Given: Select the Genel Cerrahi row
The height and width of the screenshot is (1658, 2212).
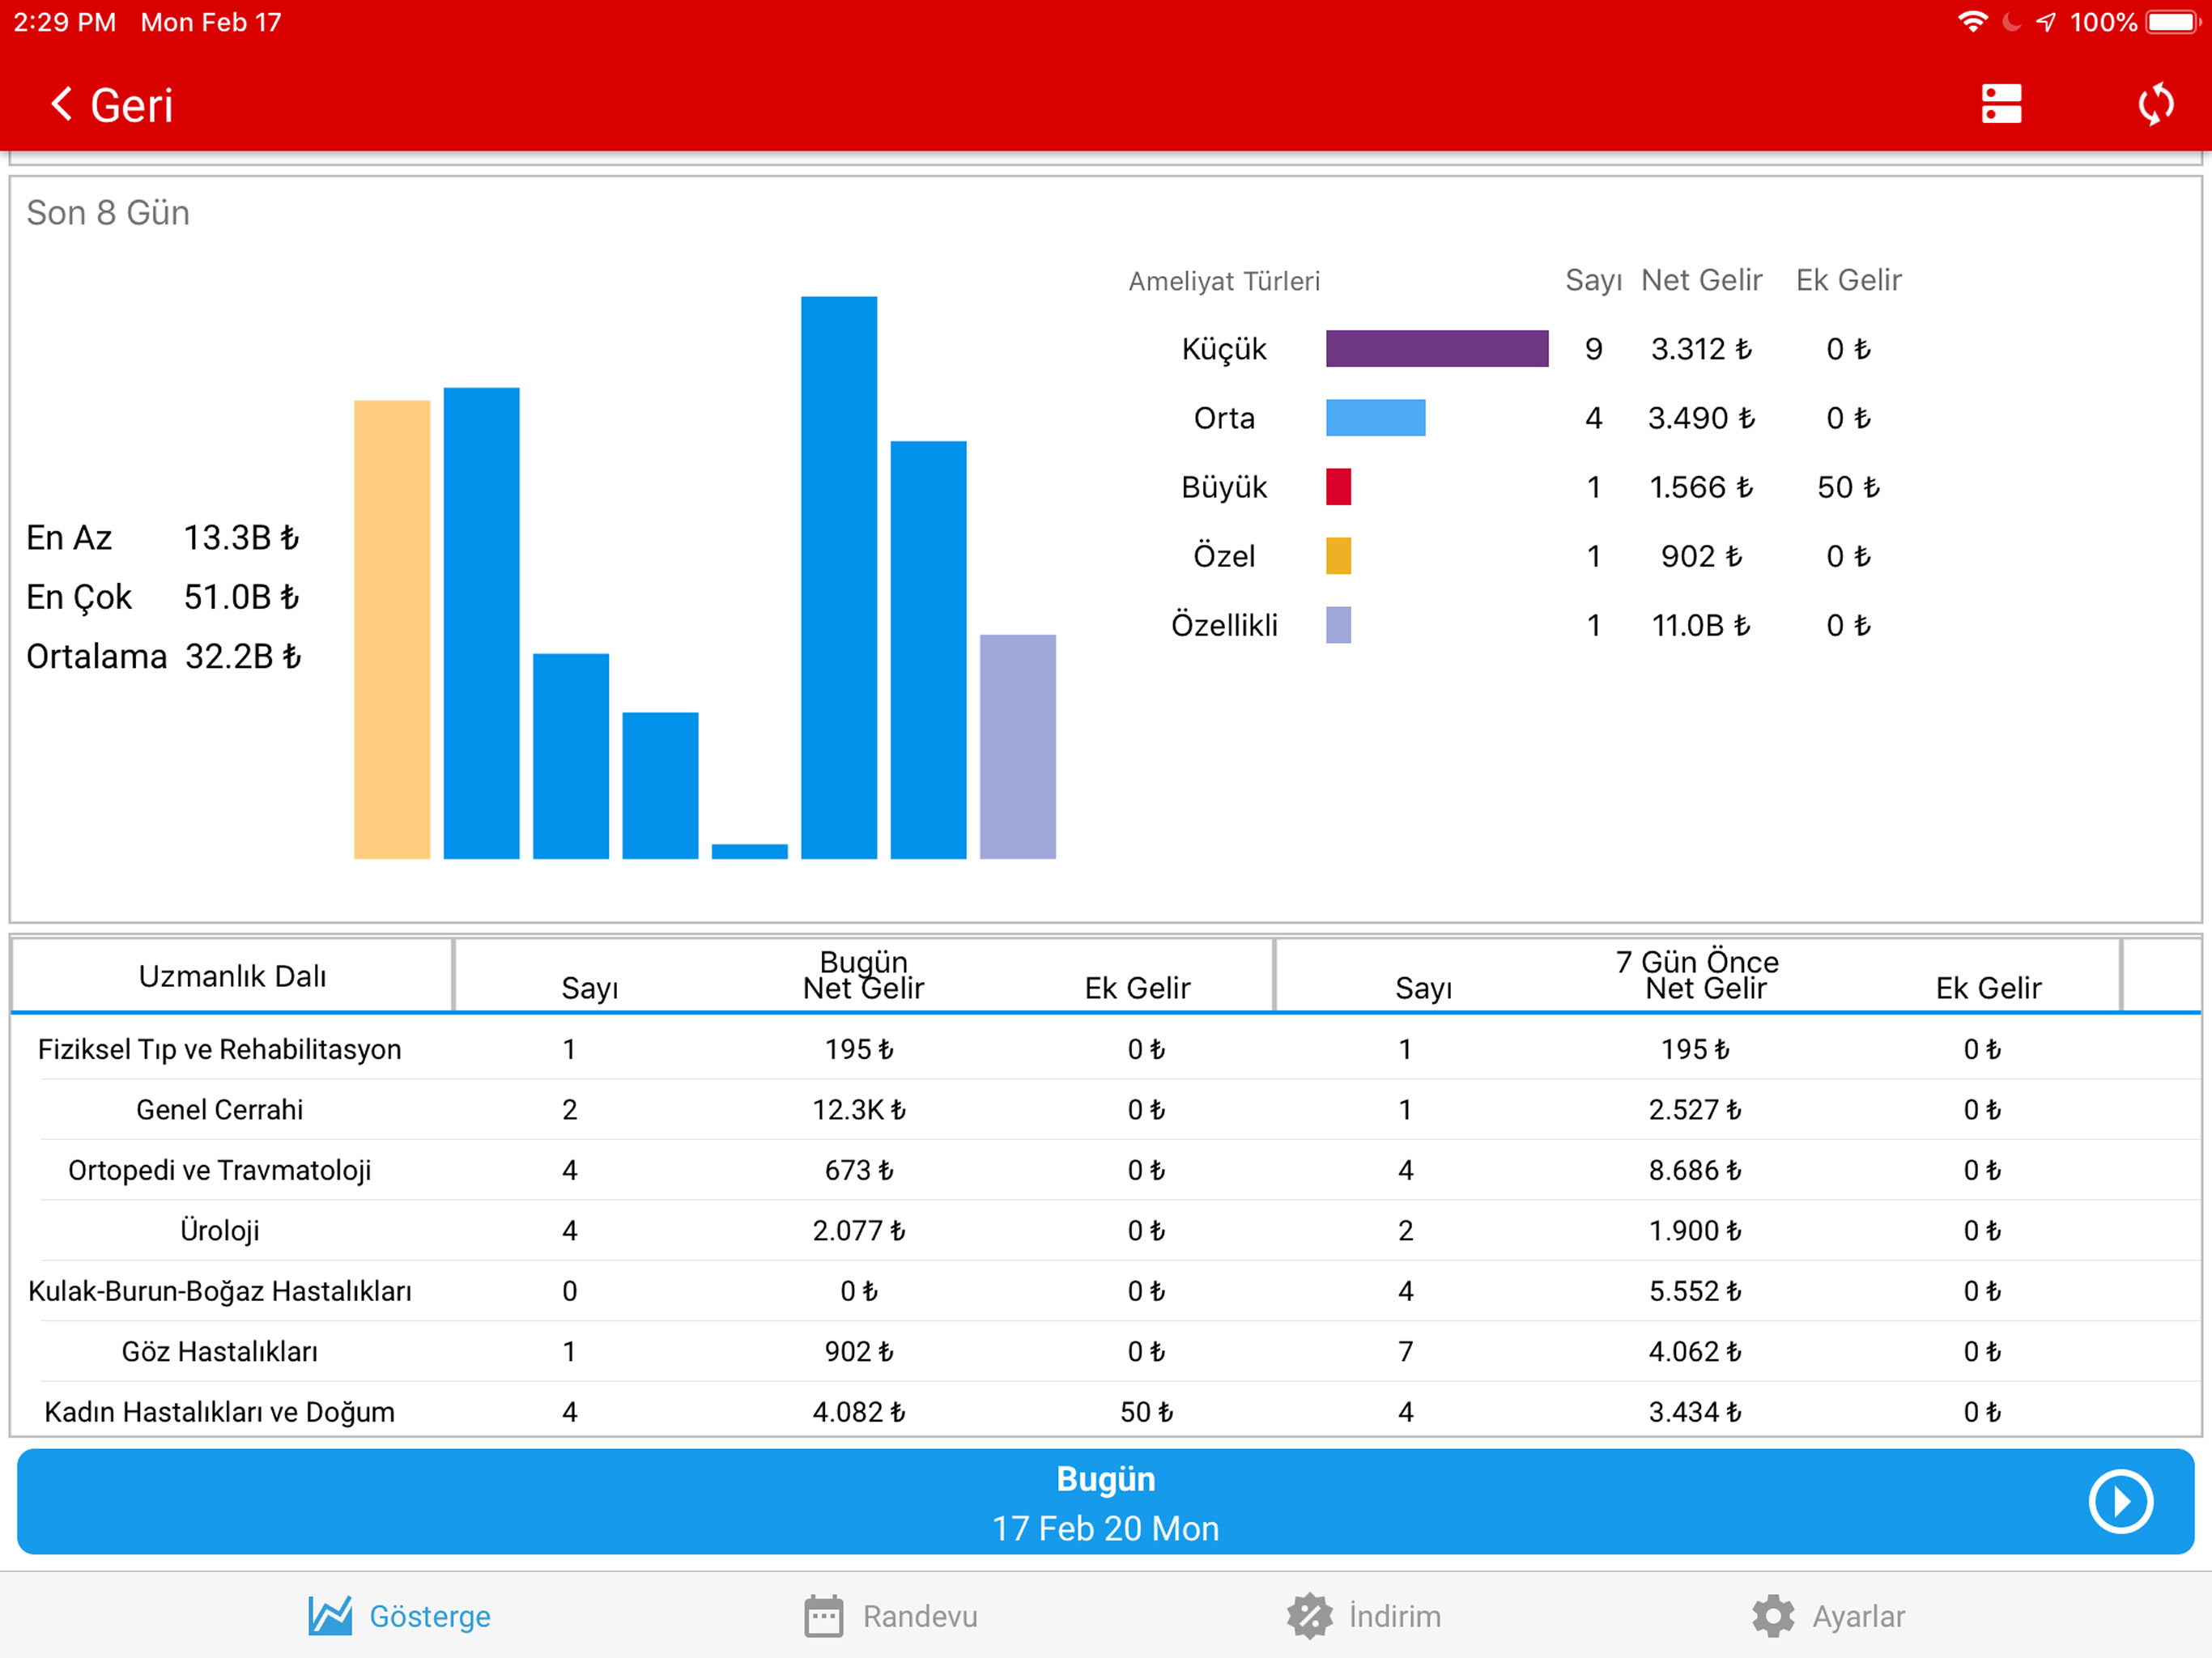Looking at the screenshot, I should point(1106,1109).
